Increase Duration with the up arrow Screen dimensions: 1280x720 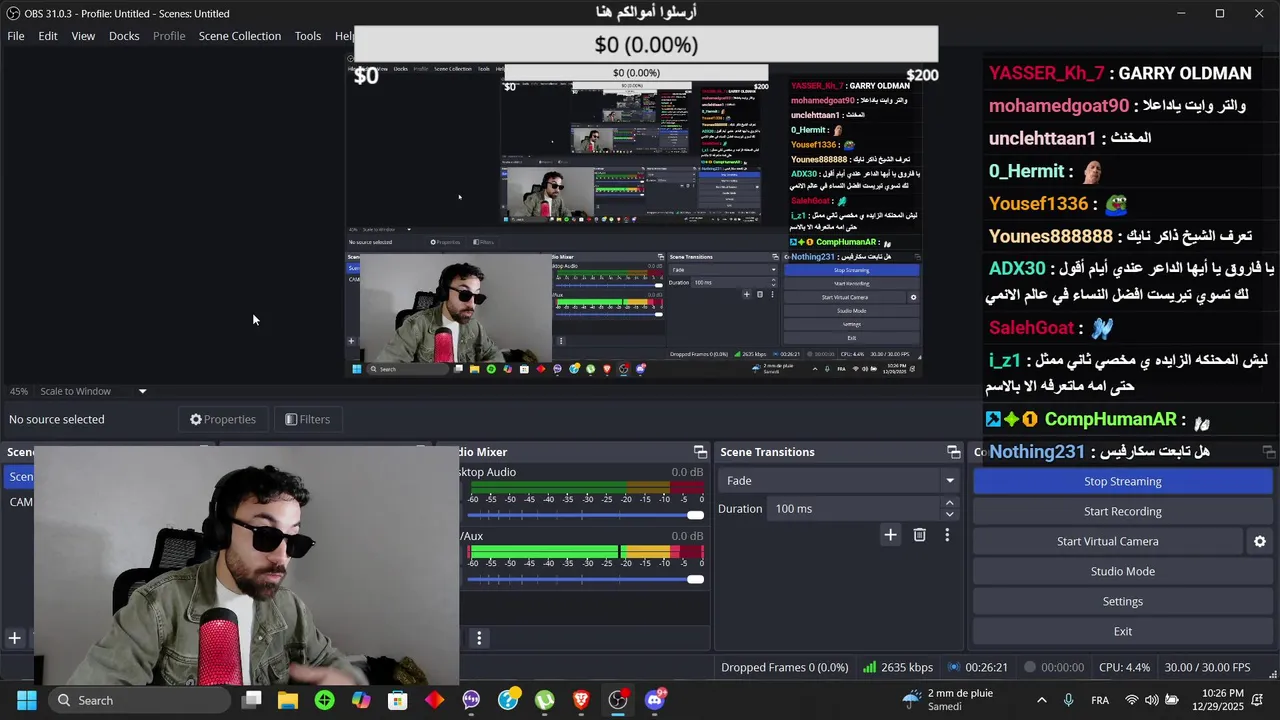point(950,503)
